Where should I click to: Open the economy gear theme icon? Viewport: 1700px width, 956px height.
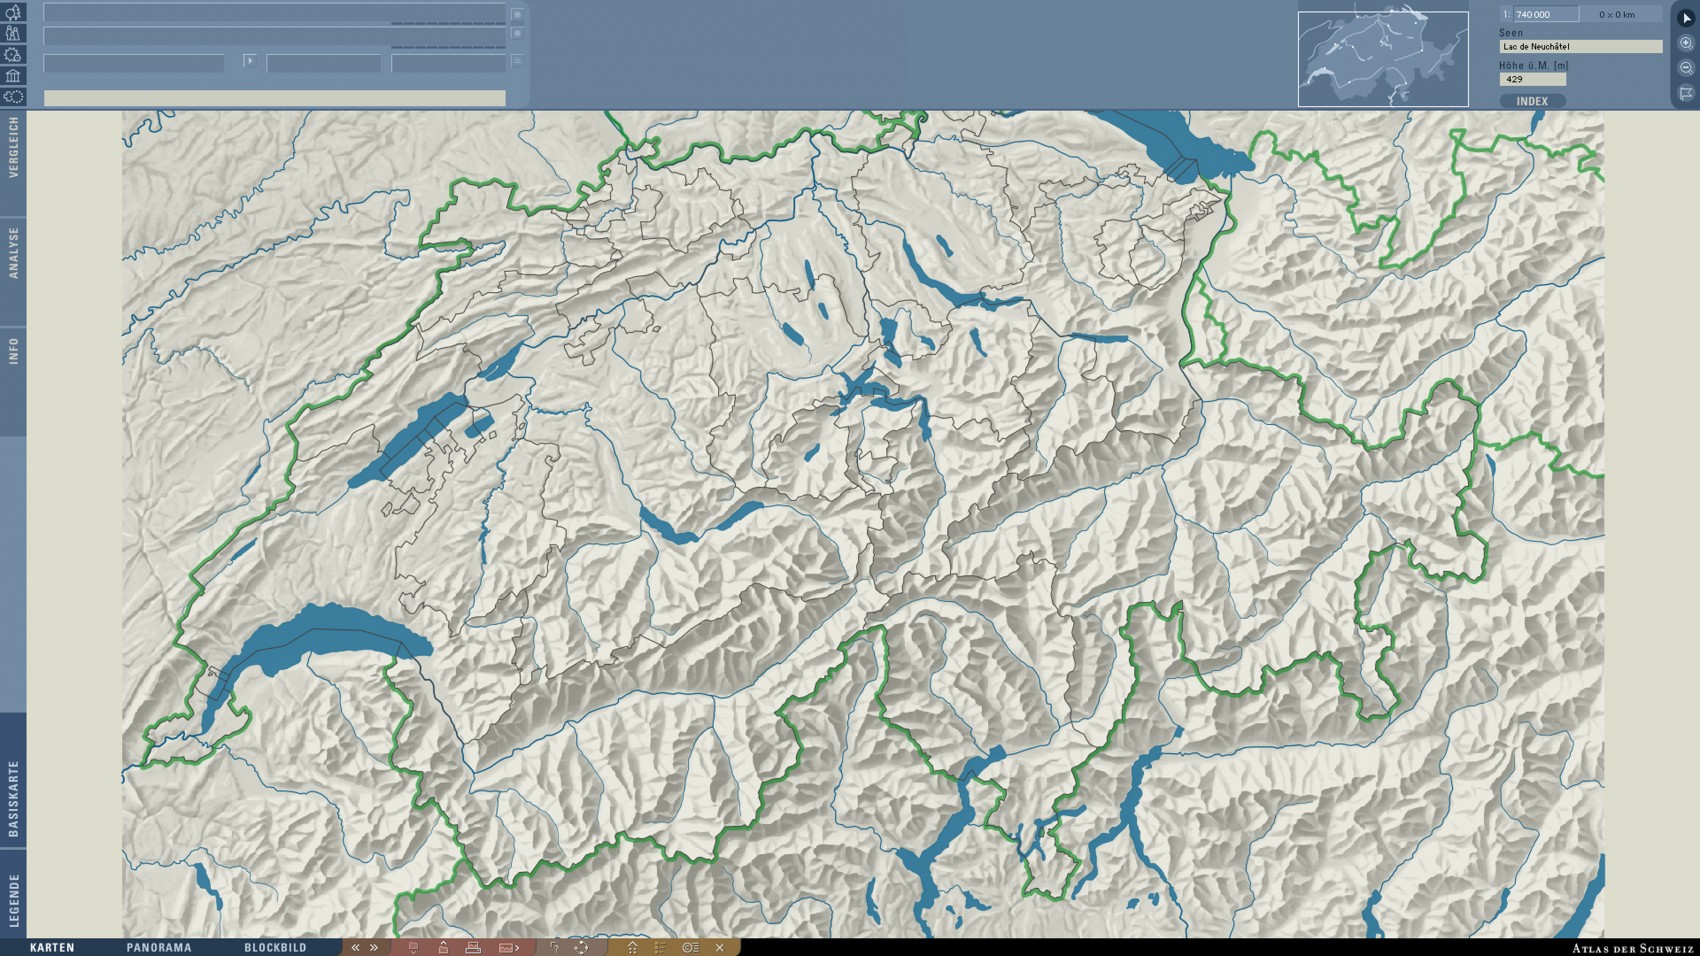coord(13,54)
